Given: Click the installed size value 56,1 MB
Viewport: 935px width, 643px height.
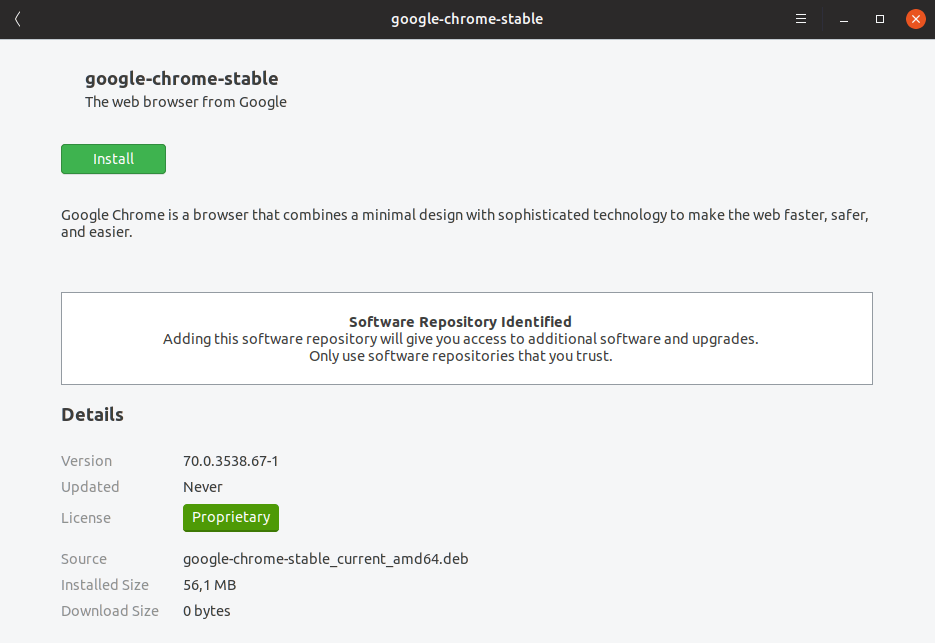Looking at the screenshot, I should [x=209, y=585].
